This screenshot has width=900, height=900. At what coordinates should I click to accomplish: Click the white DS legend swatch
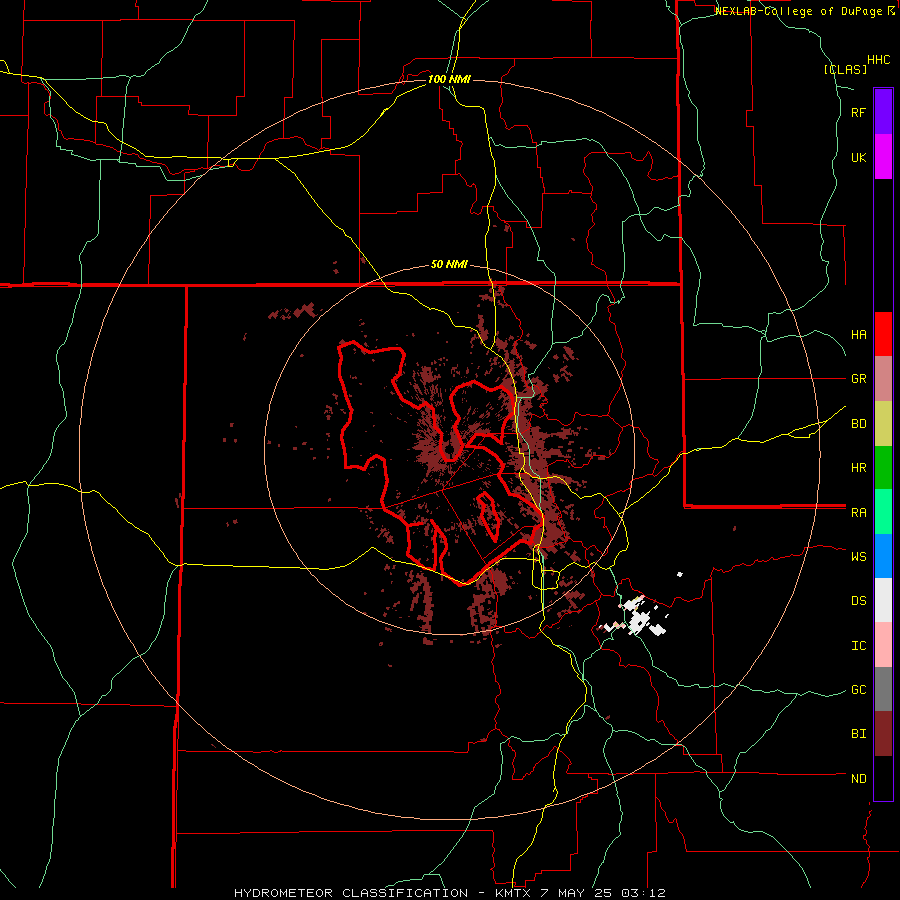tap(883, 600)
